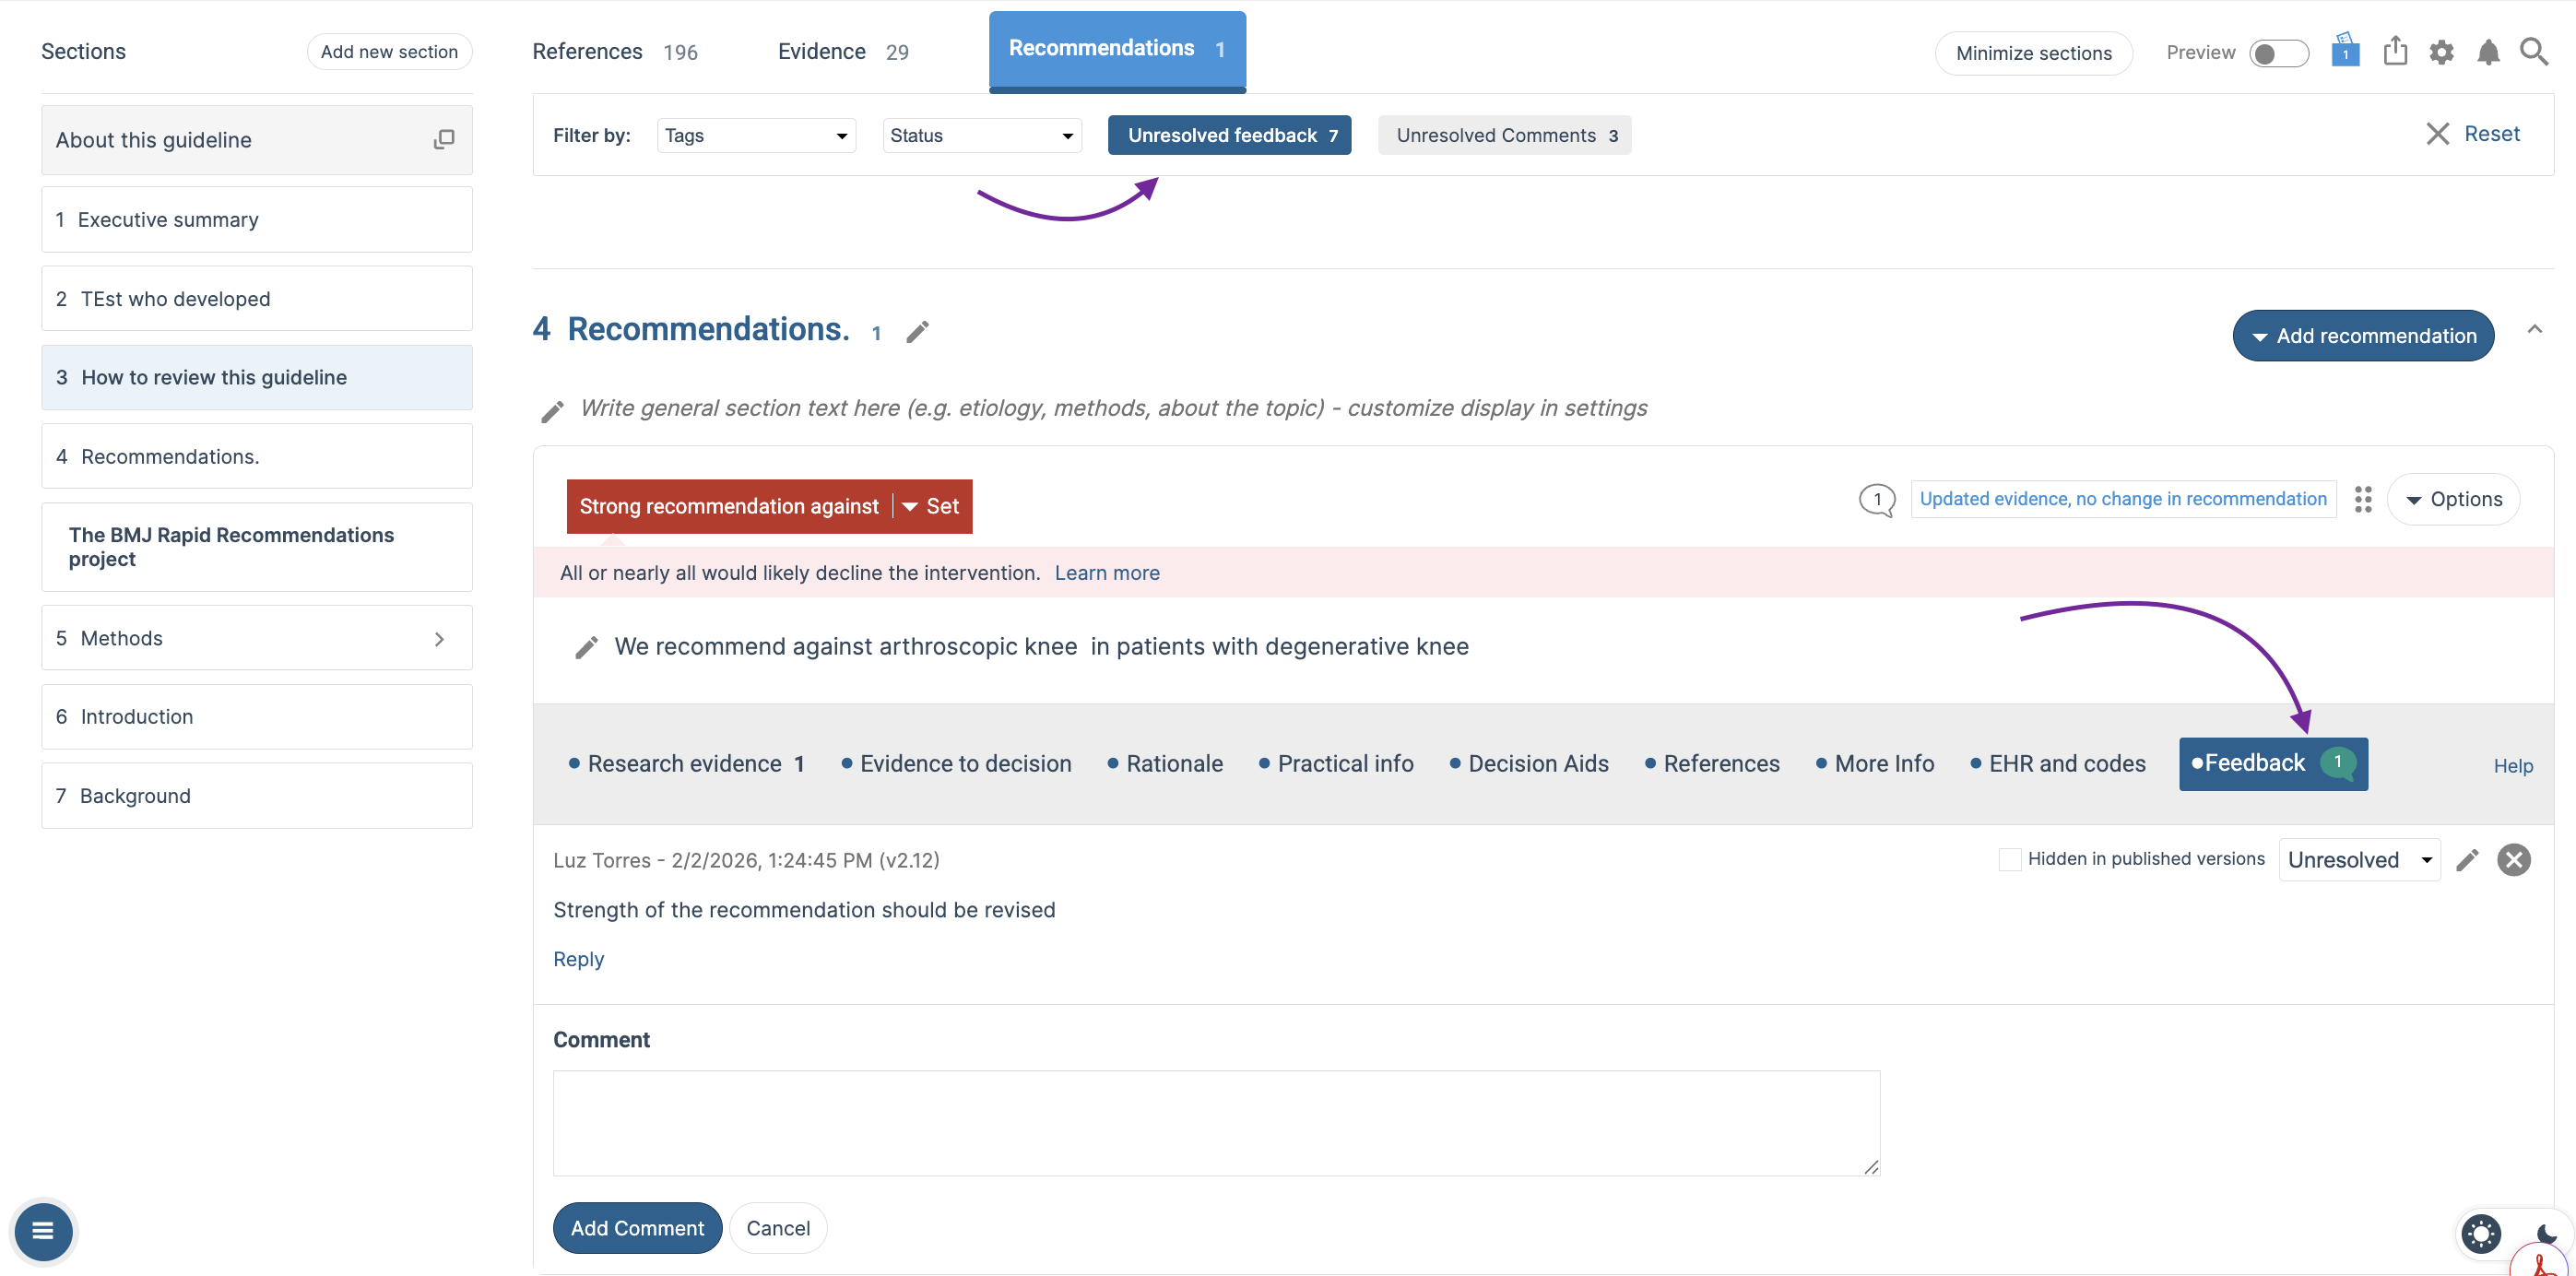
Task: Edit the recommendation text pencil
Action: 587,648
